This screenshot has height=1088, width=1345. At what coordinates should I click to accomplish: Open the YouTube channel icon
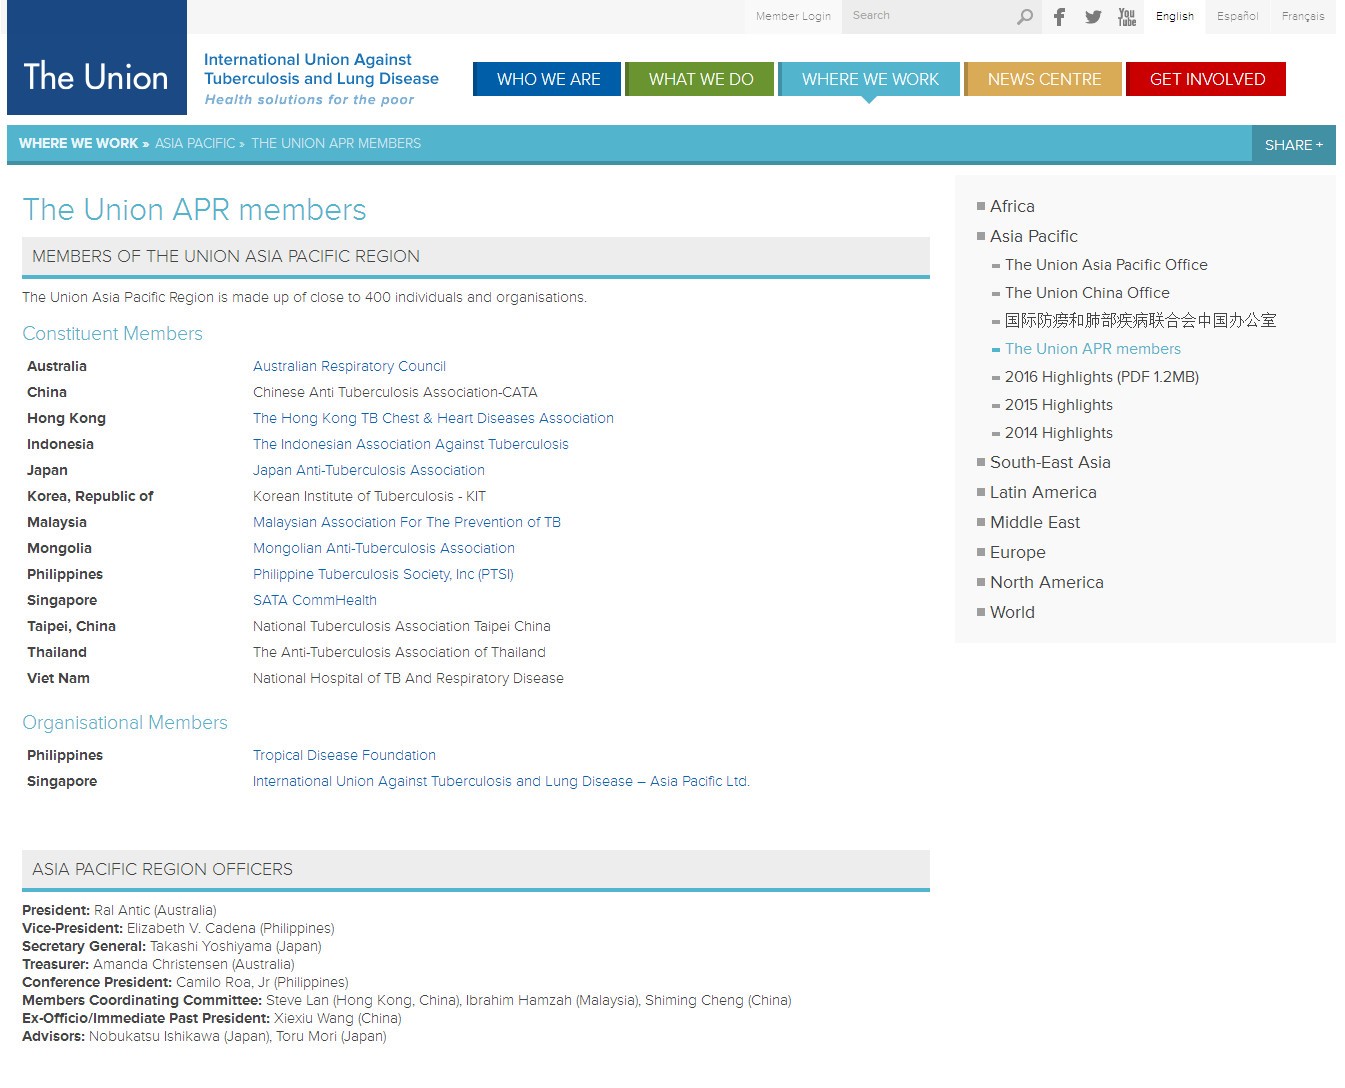pos(1127,16)
